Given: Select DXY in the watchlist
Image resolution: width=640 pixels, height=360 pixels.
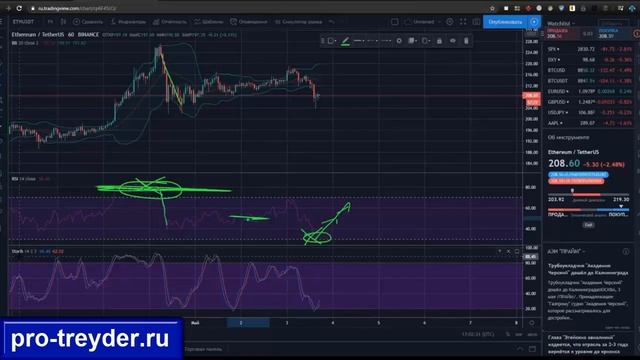Looking at the screenshot, I should pos(589,60).
